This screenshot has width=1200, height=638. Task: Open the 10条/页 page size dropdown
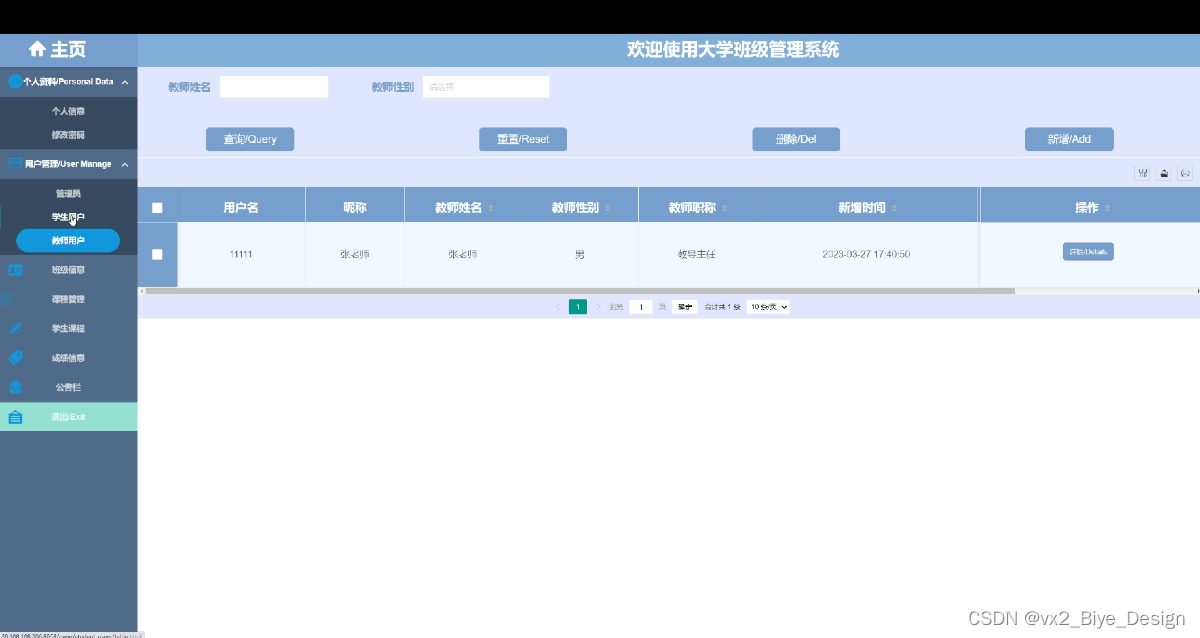(768, 307)
